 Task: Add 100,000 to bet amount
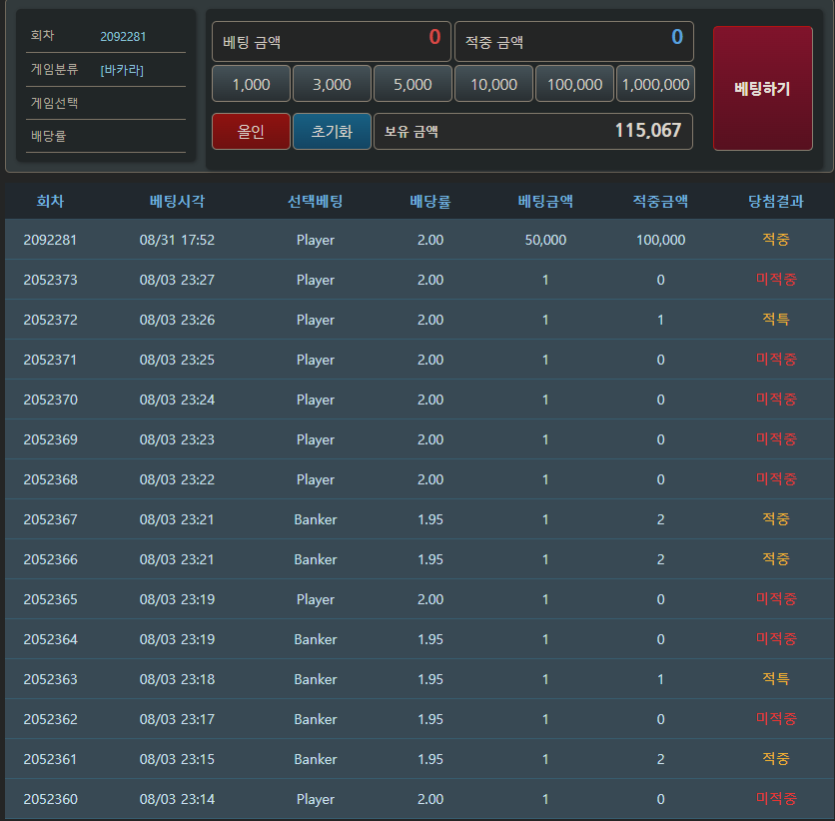pos(575,84)
